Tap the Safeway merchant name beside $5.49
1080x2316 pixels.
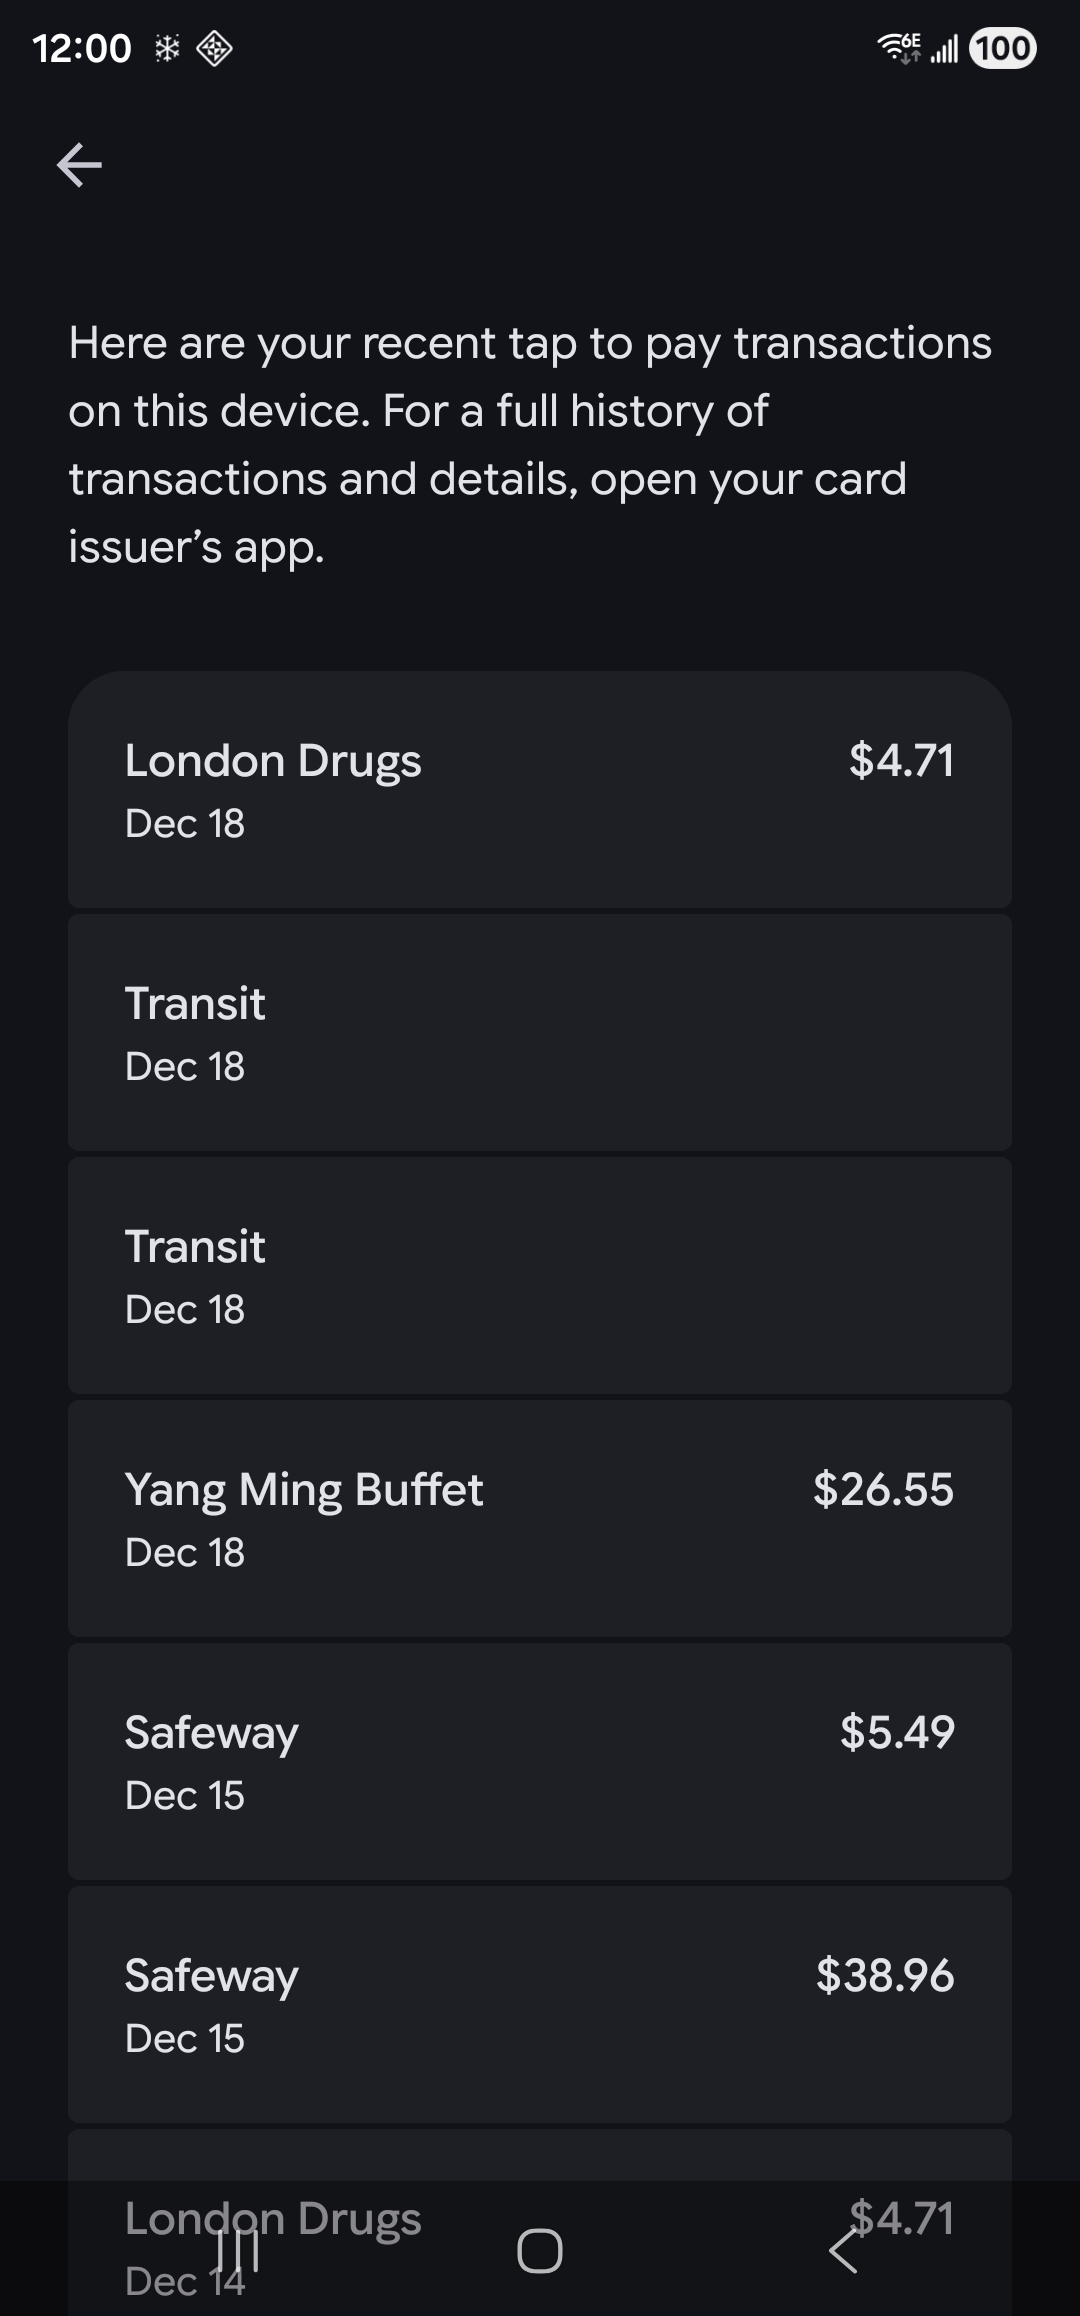tap(212, 1733)
